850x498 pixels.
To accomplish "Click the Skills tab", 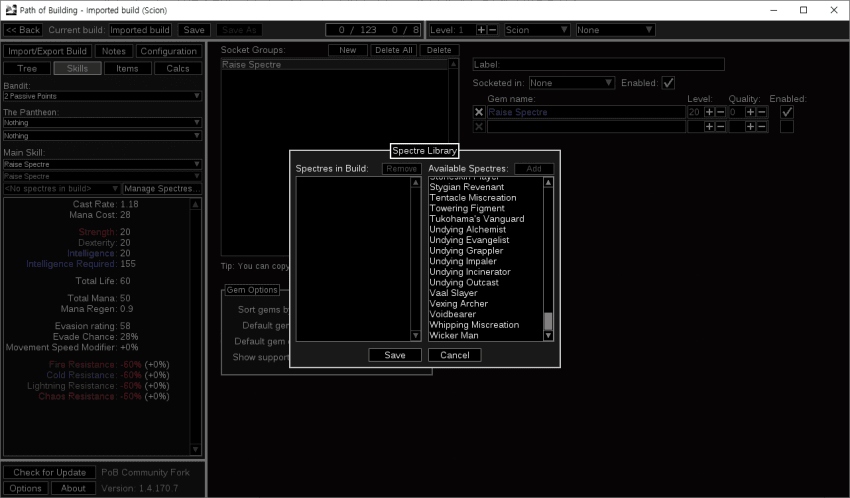I will point(77,68).
